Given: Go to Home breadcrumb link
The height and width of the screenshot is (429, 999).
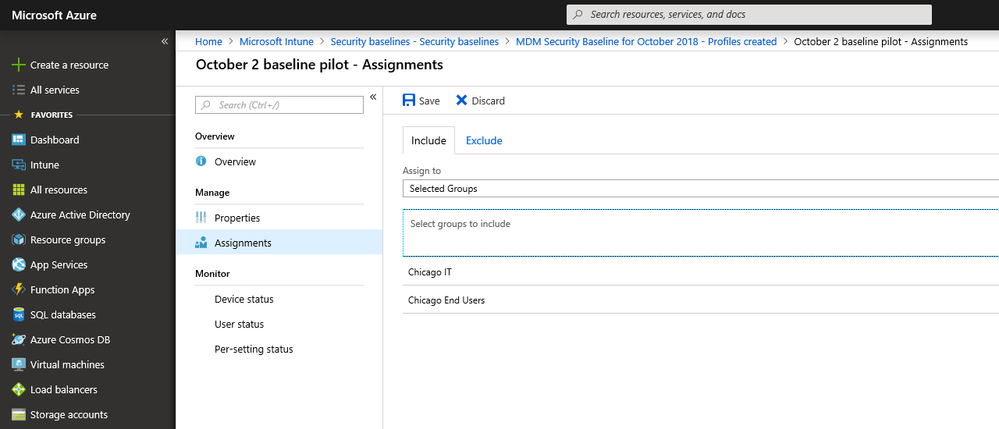Looking at the screenshot, I should coord(208,41).
